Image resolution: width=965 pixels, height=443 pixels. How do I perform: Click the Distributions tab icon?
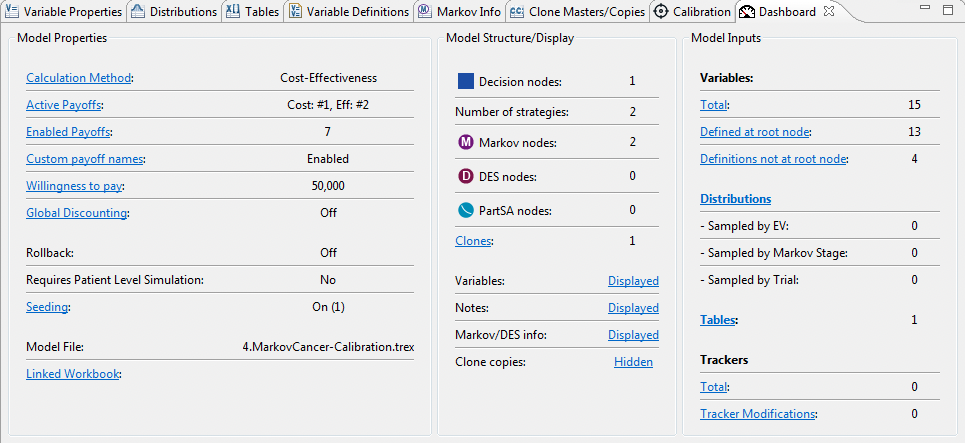click(138, 12)
